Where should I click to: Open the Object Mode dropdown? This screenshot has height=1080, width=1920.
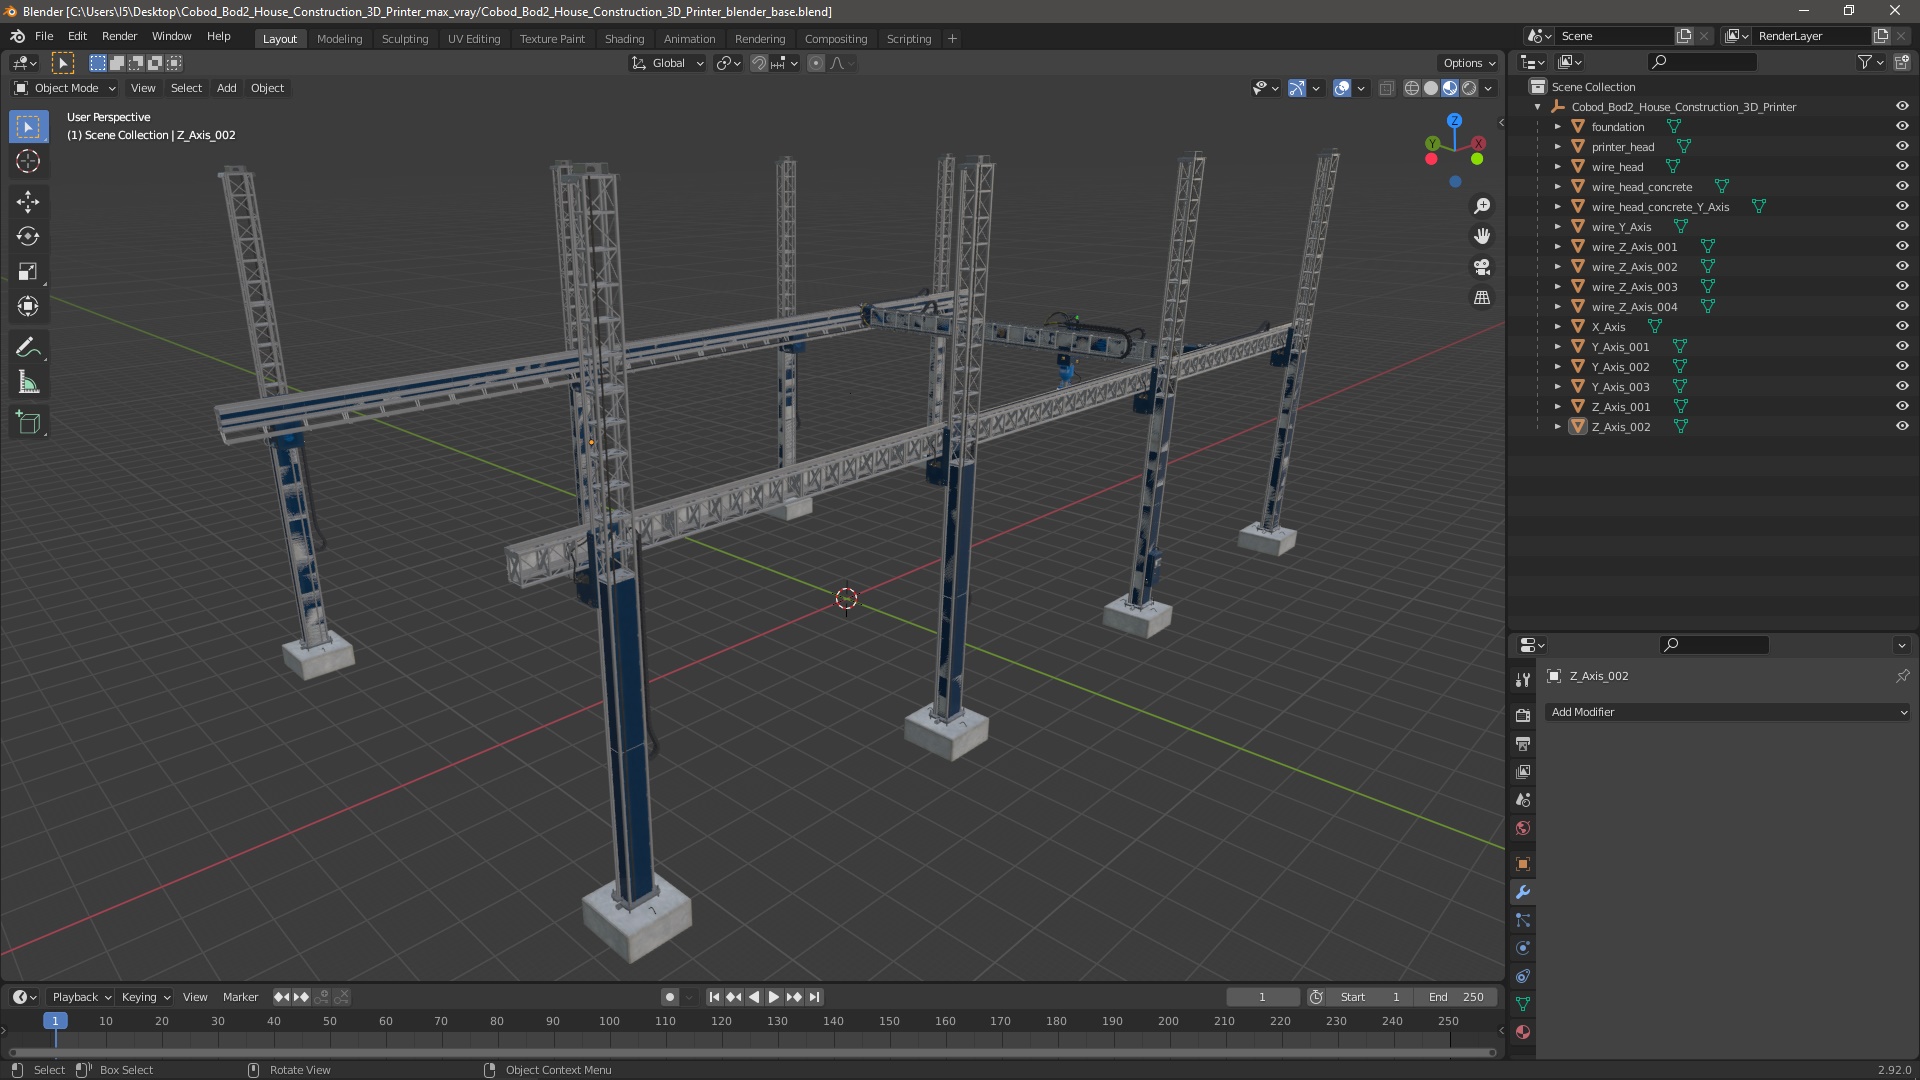coord(65,88)
